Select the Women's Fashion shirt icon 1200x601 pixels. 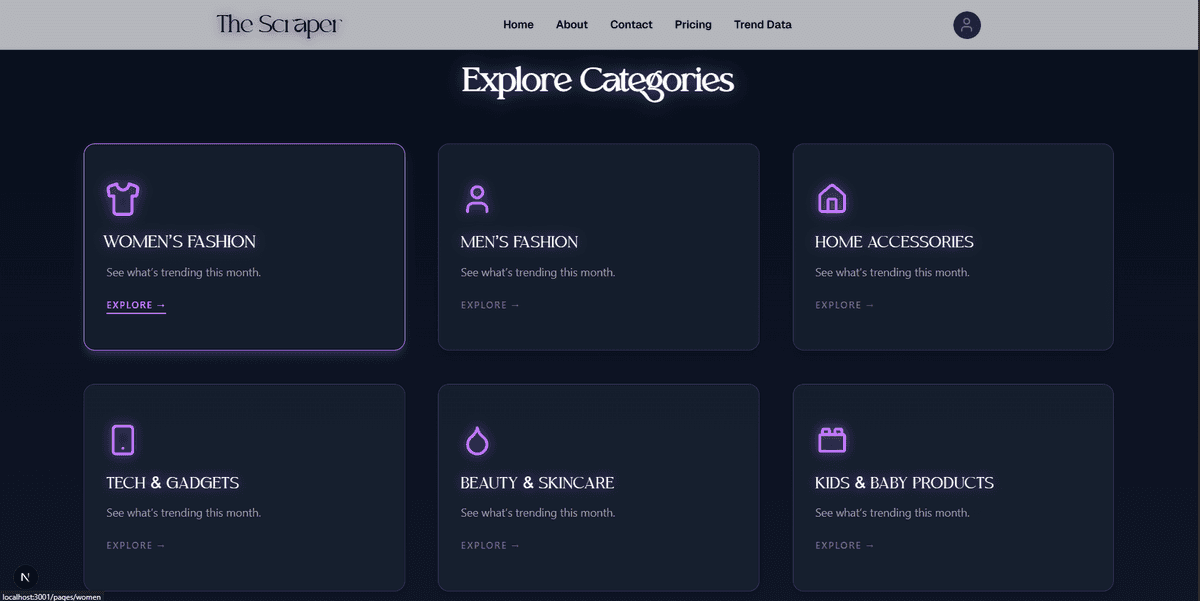click(x=122, y=198)
